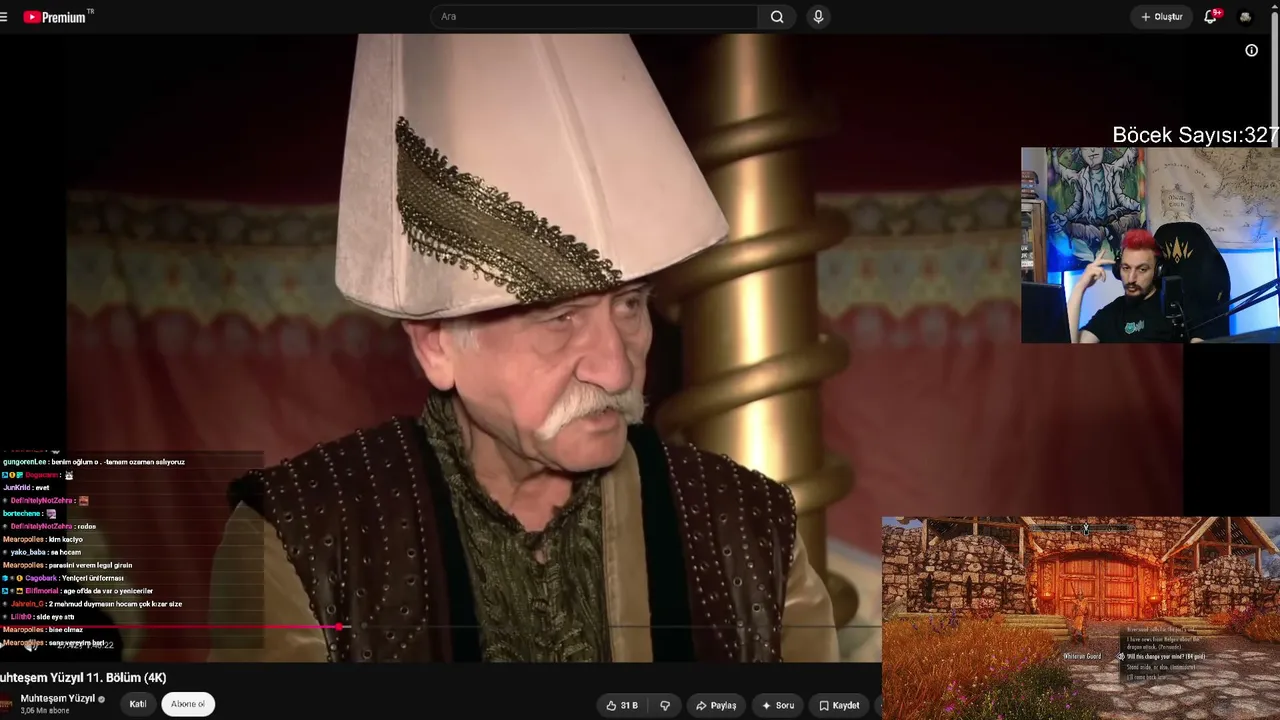Image resolution: width=1280 pixels, height=720 pixels.
Task: Select chat username 'Lilith0'
Action: pos(21,617)
